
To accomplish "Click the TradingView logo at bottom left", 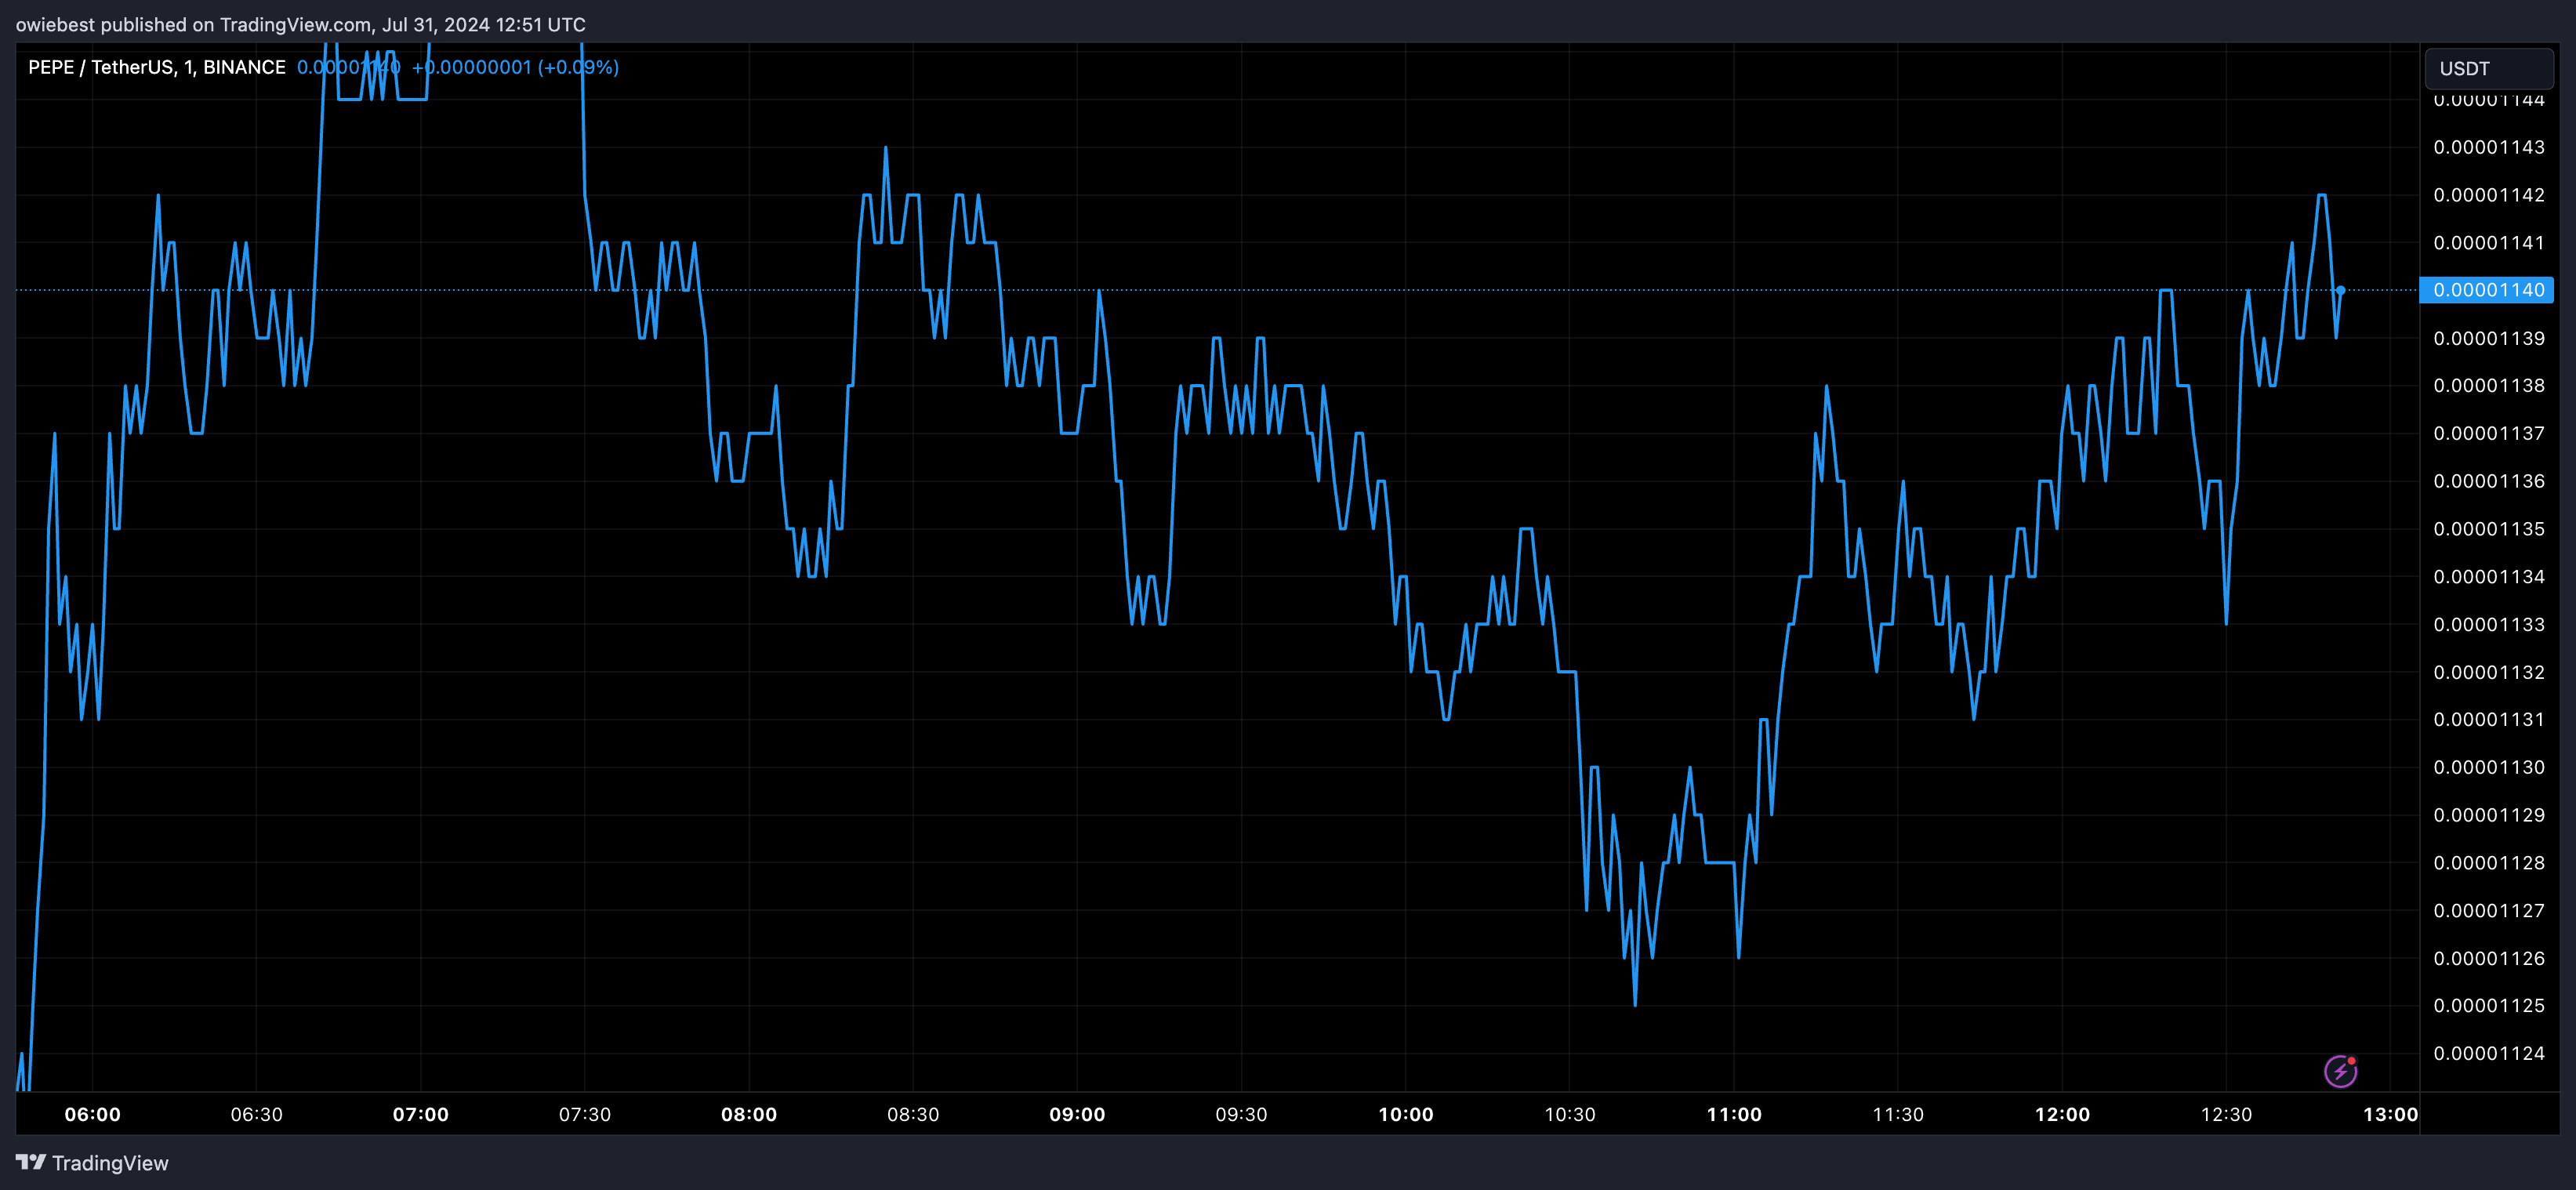I will pos(92,1163).
